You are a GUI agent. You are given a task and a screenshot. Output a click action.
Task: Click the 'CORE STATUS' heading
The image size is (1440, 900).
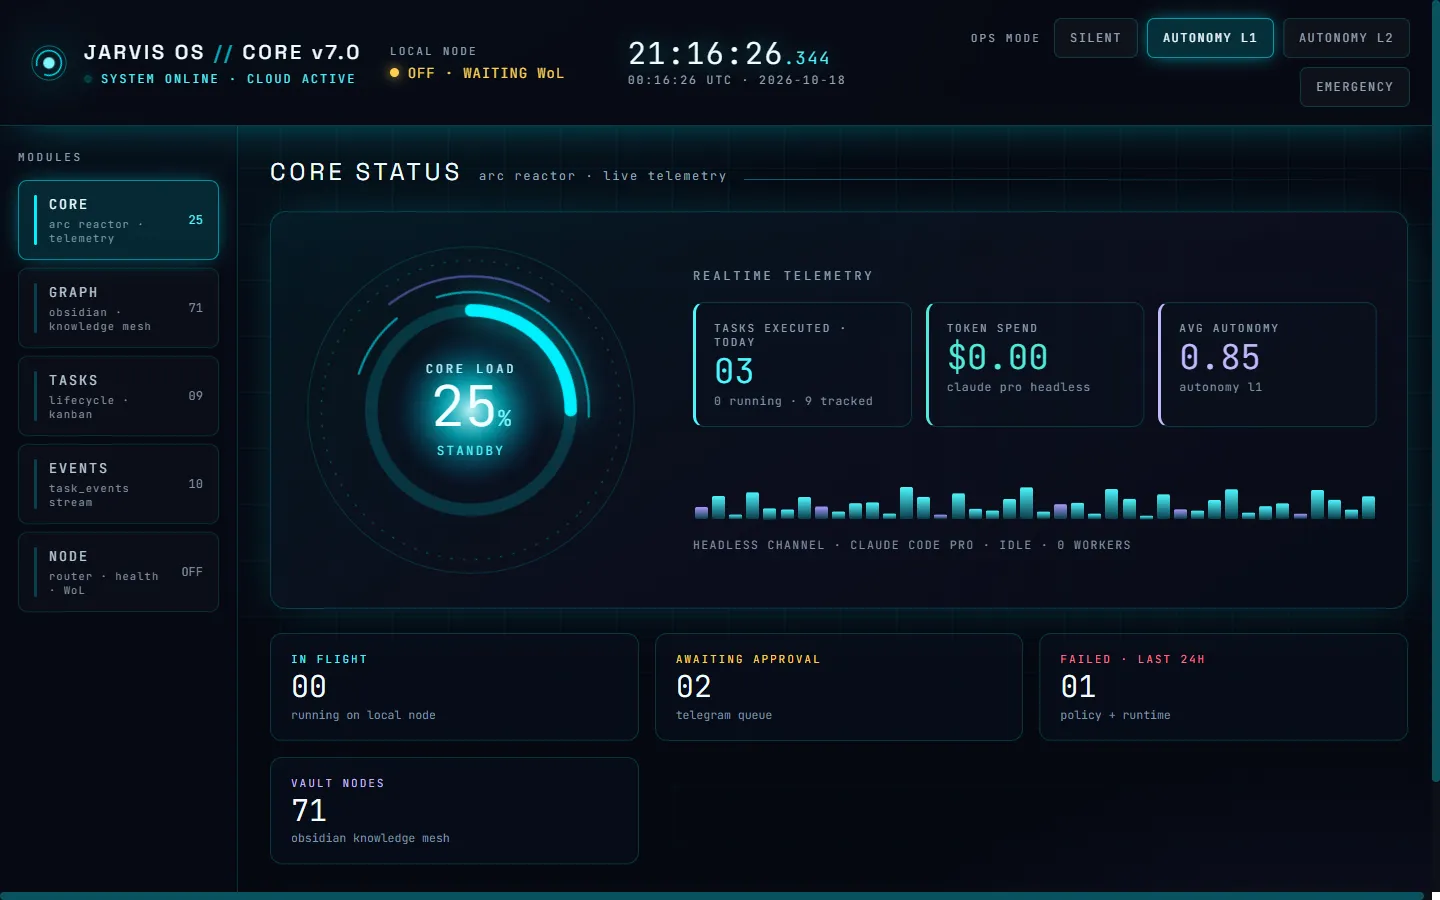click(365, 172)
